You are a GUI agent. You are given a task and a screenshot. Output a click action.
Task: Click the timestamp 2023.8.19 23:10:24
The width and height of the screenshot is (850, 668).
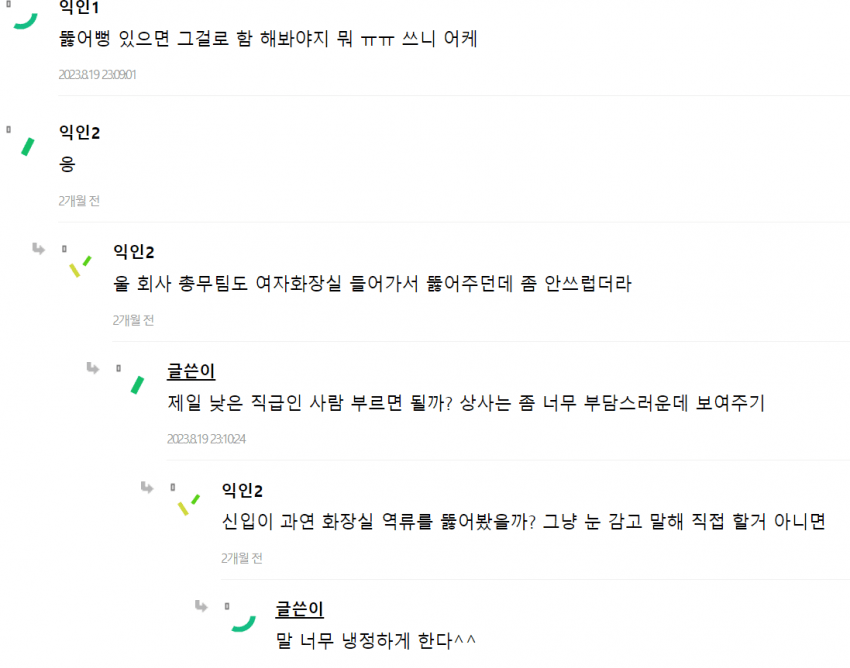[x=206, y=438]
